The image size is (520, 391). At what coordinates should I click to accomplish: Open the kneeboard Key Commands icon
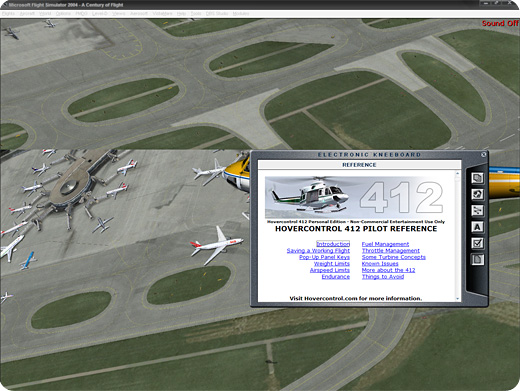pyautogui.click(x=477, y=227)
